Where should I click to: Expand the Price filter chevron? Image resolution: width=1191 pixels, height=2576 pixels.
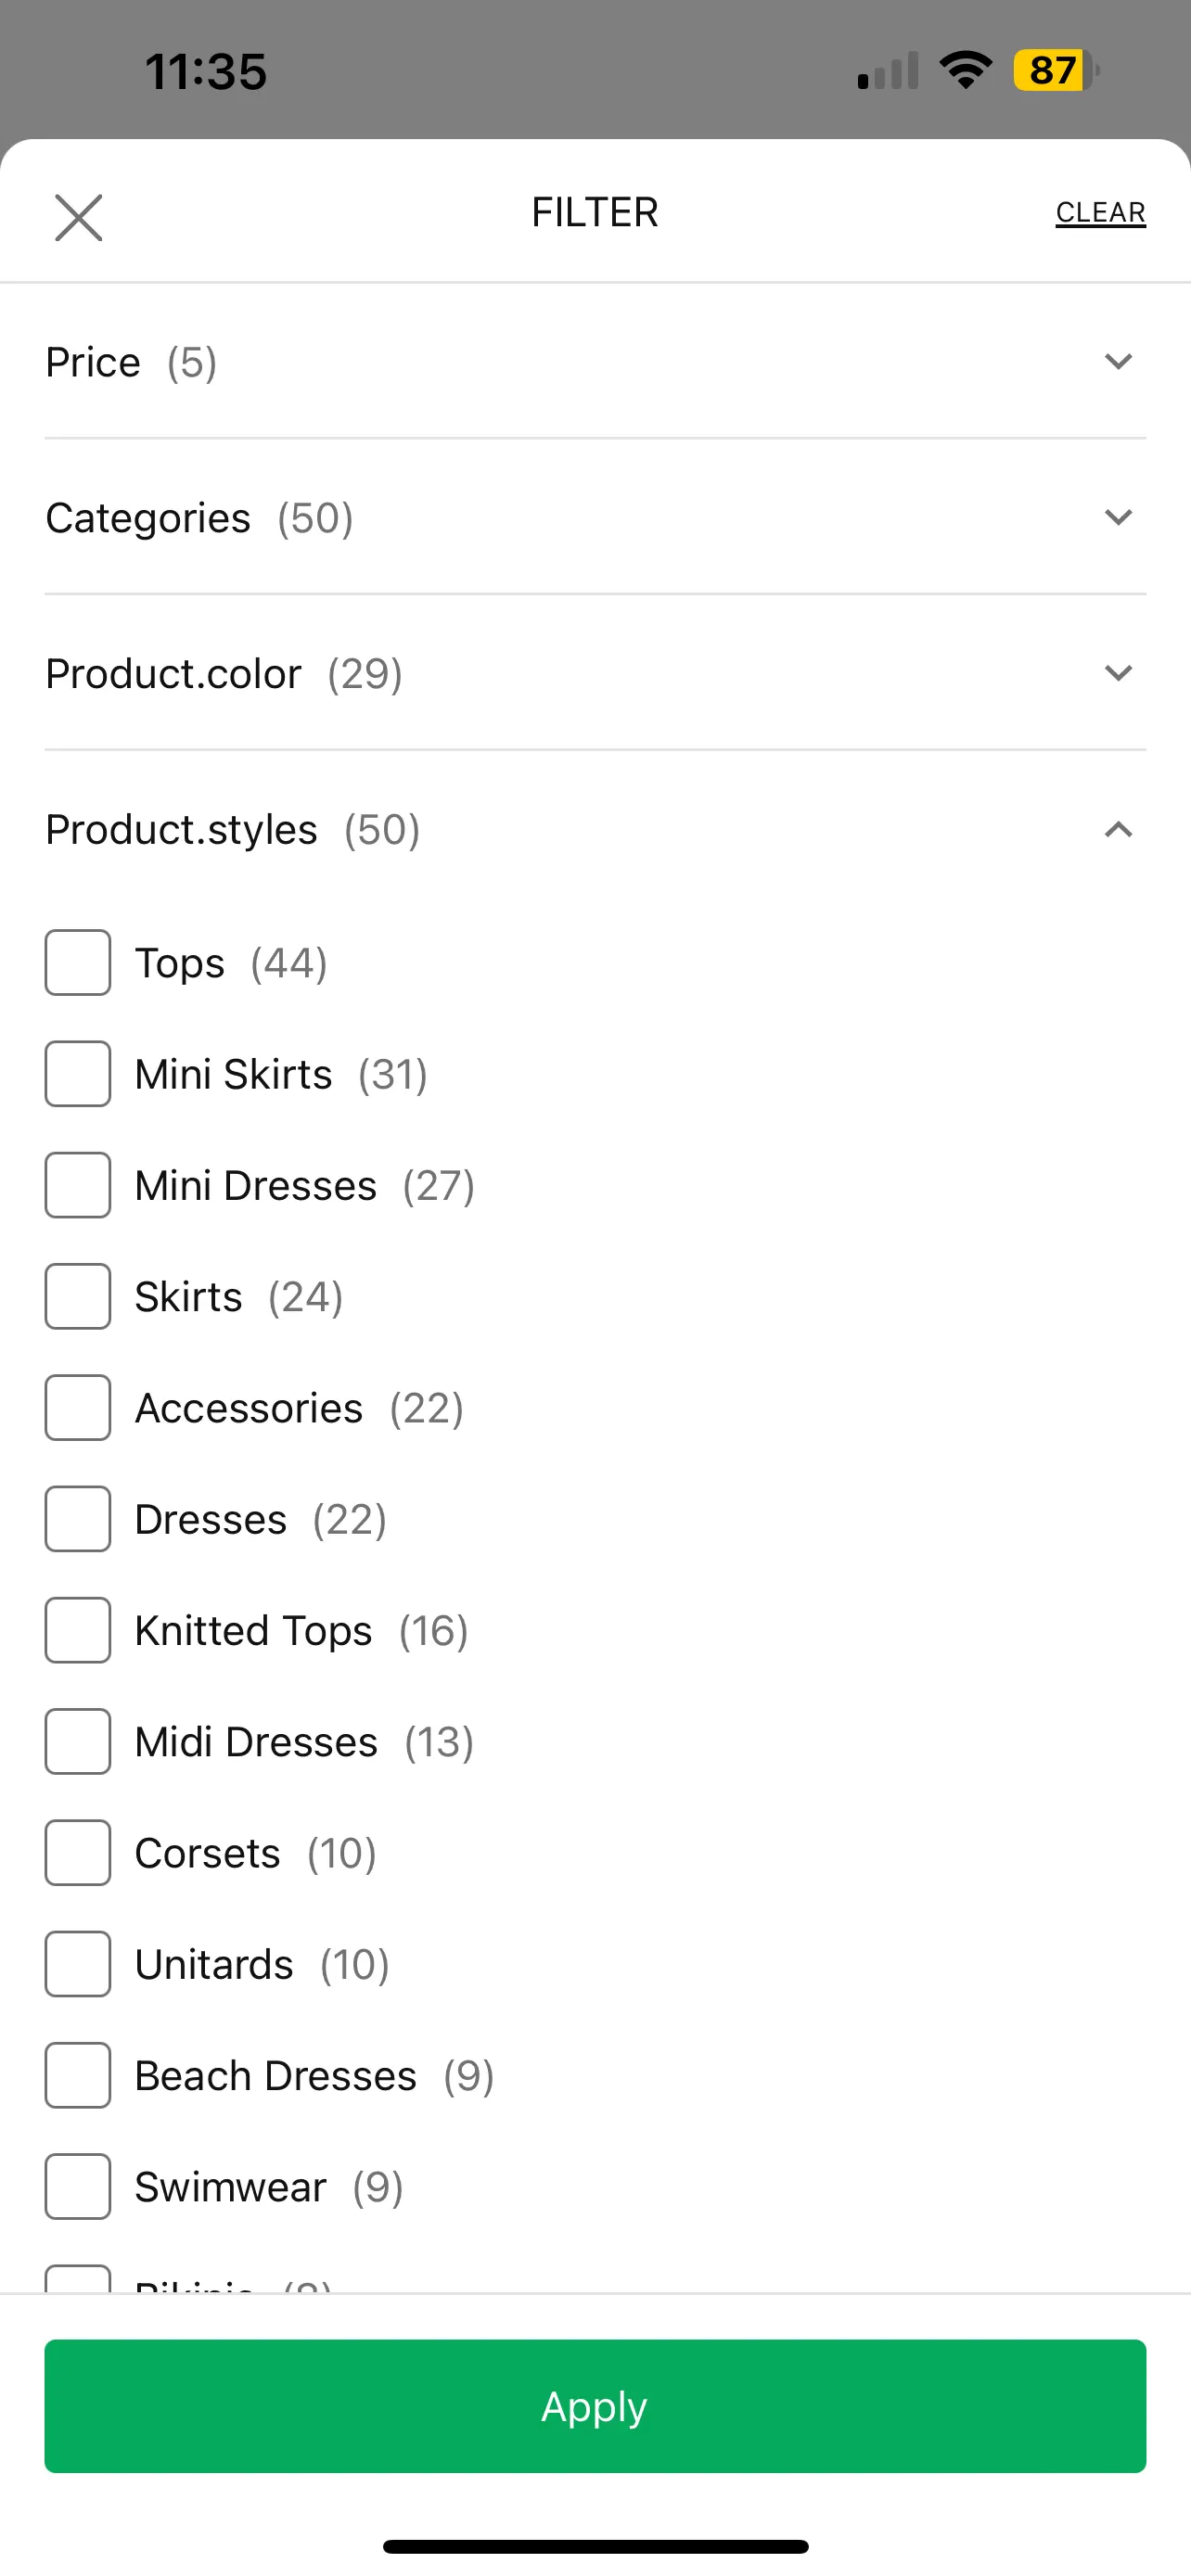(x=1118, y=361)
